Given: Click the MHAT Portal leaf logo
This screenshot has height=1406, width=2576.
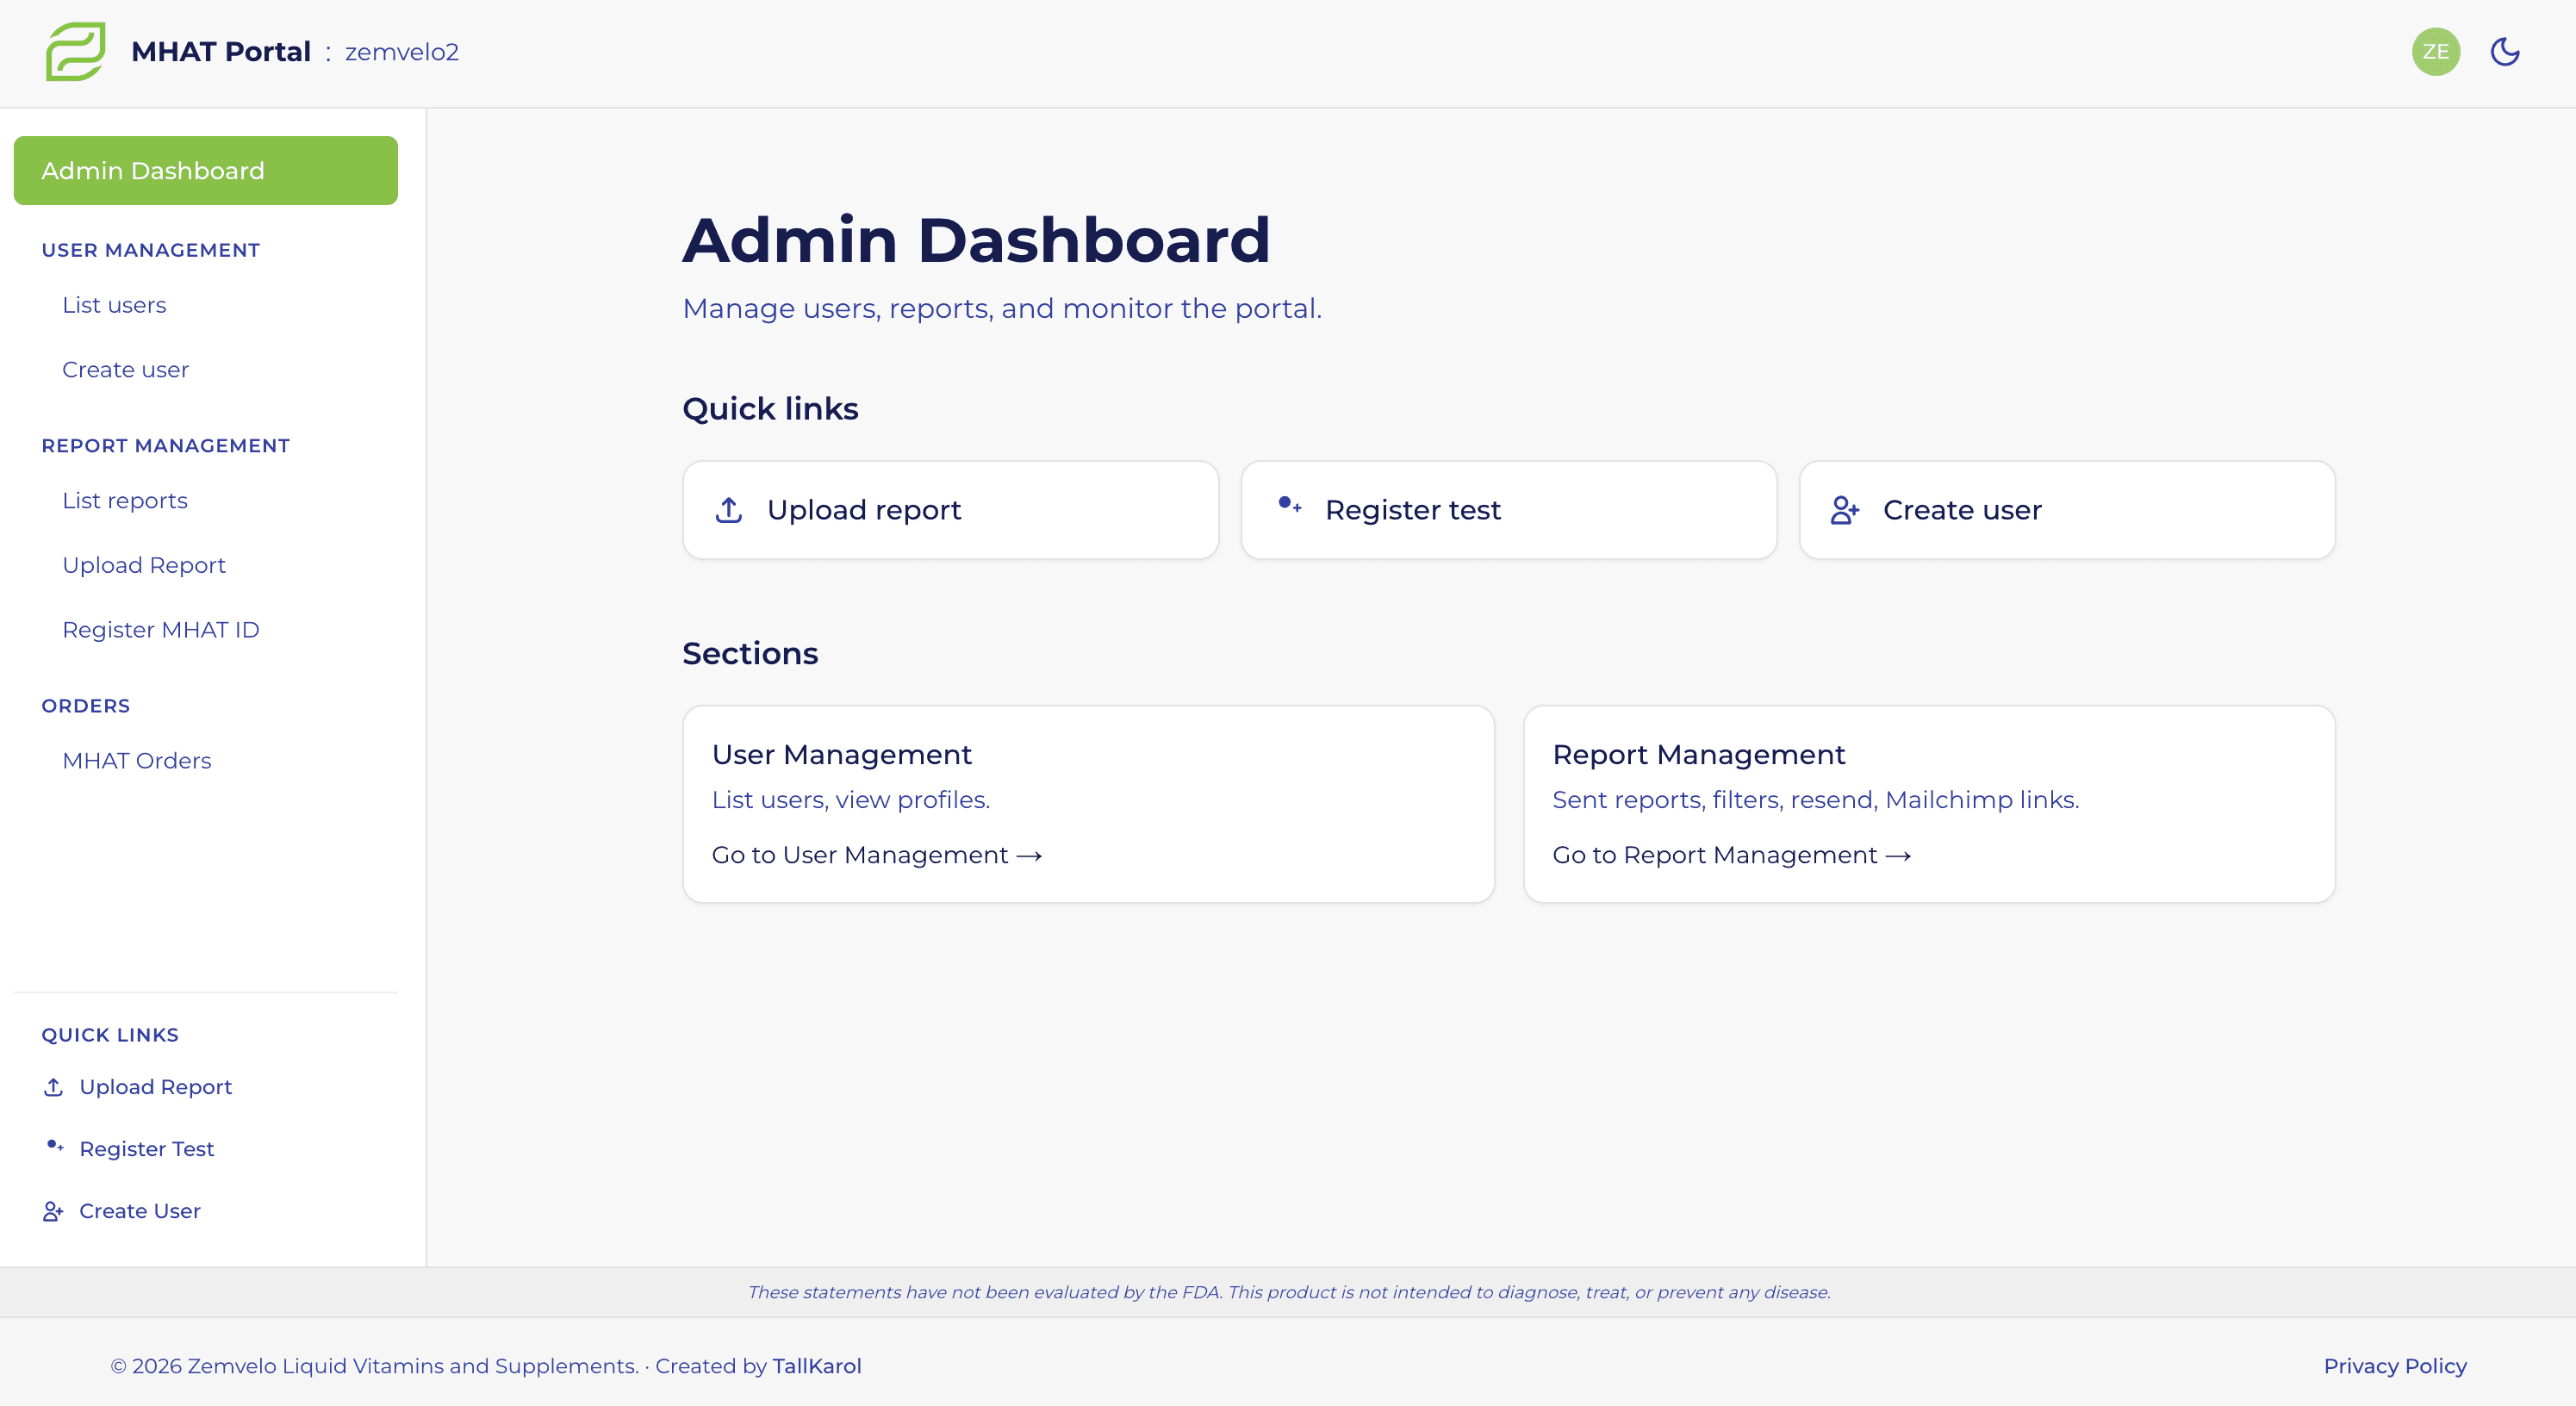Looking at the screenshot, I should pos(74,52).
